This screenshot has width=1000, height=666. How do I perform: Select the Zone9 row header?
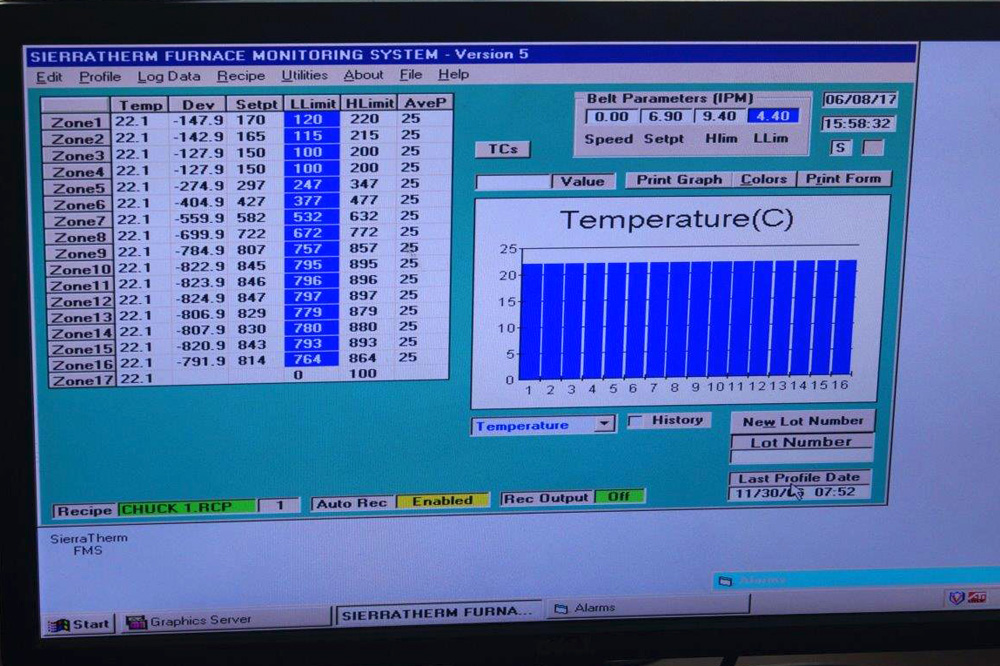click(x=80, y=253)
